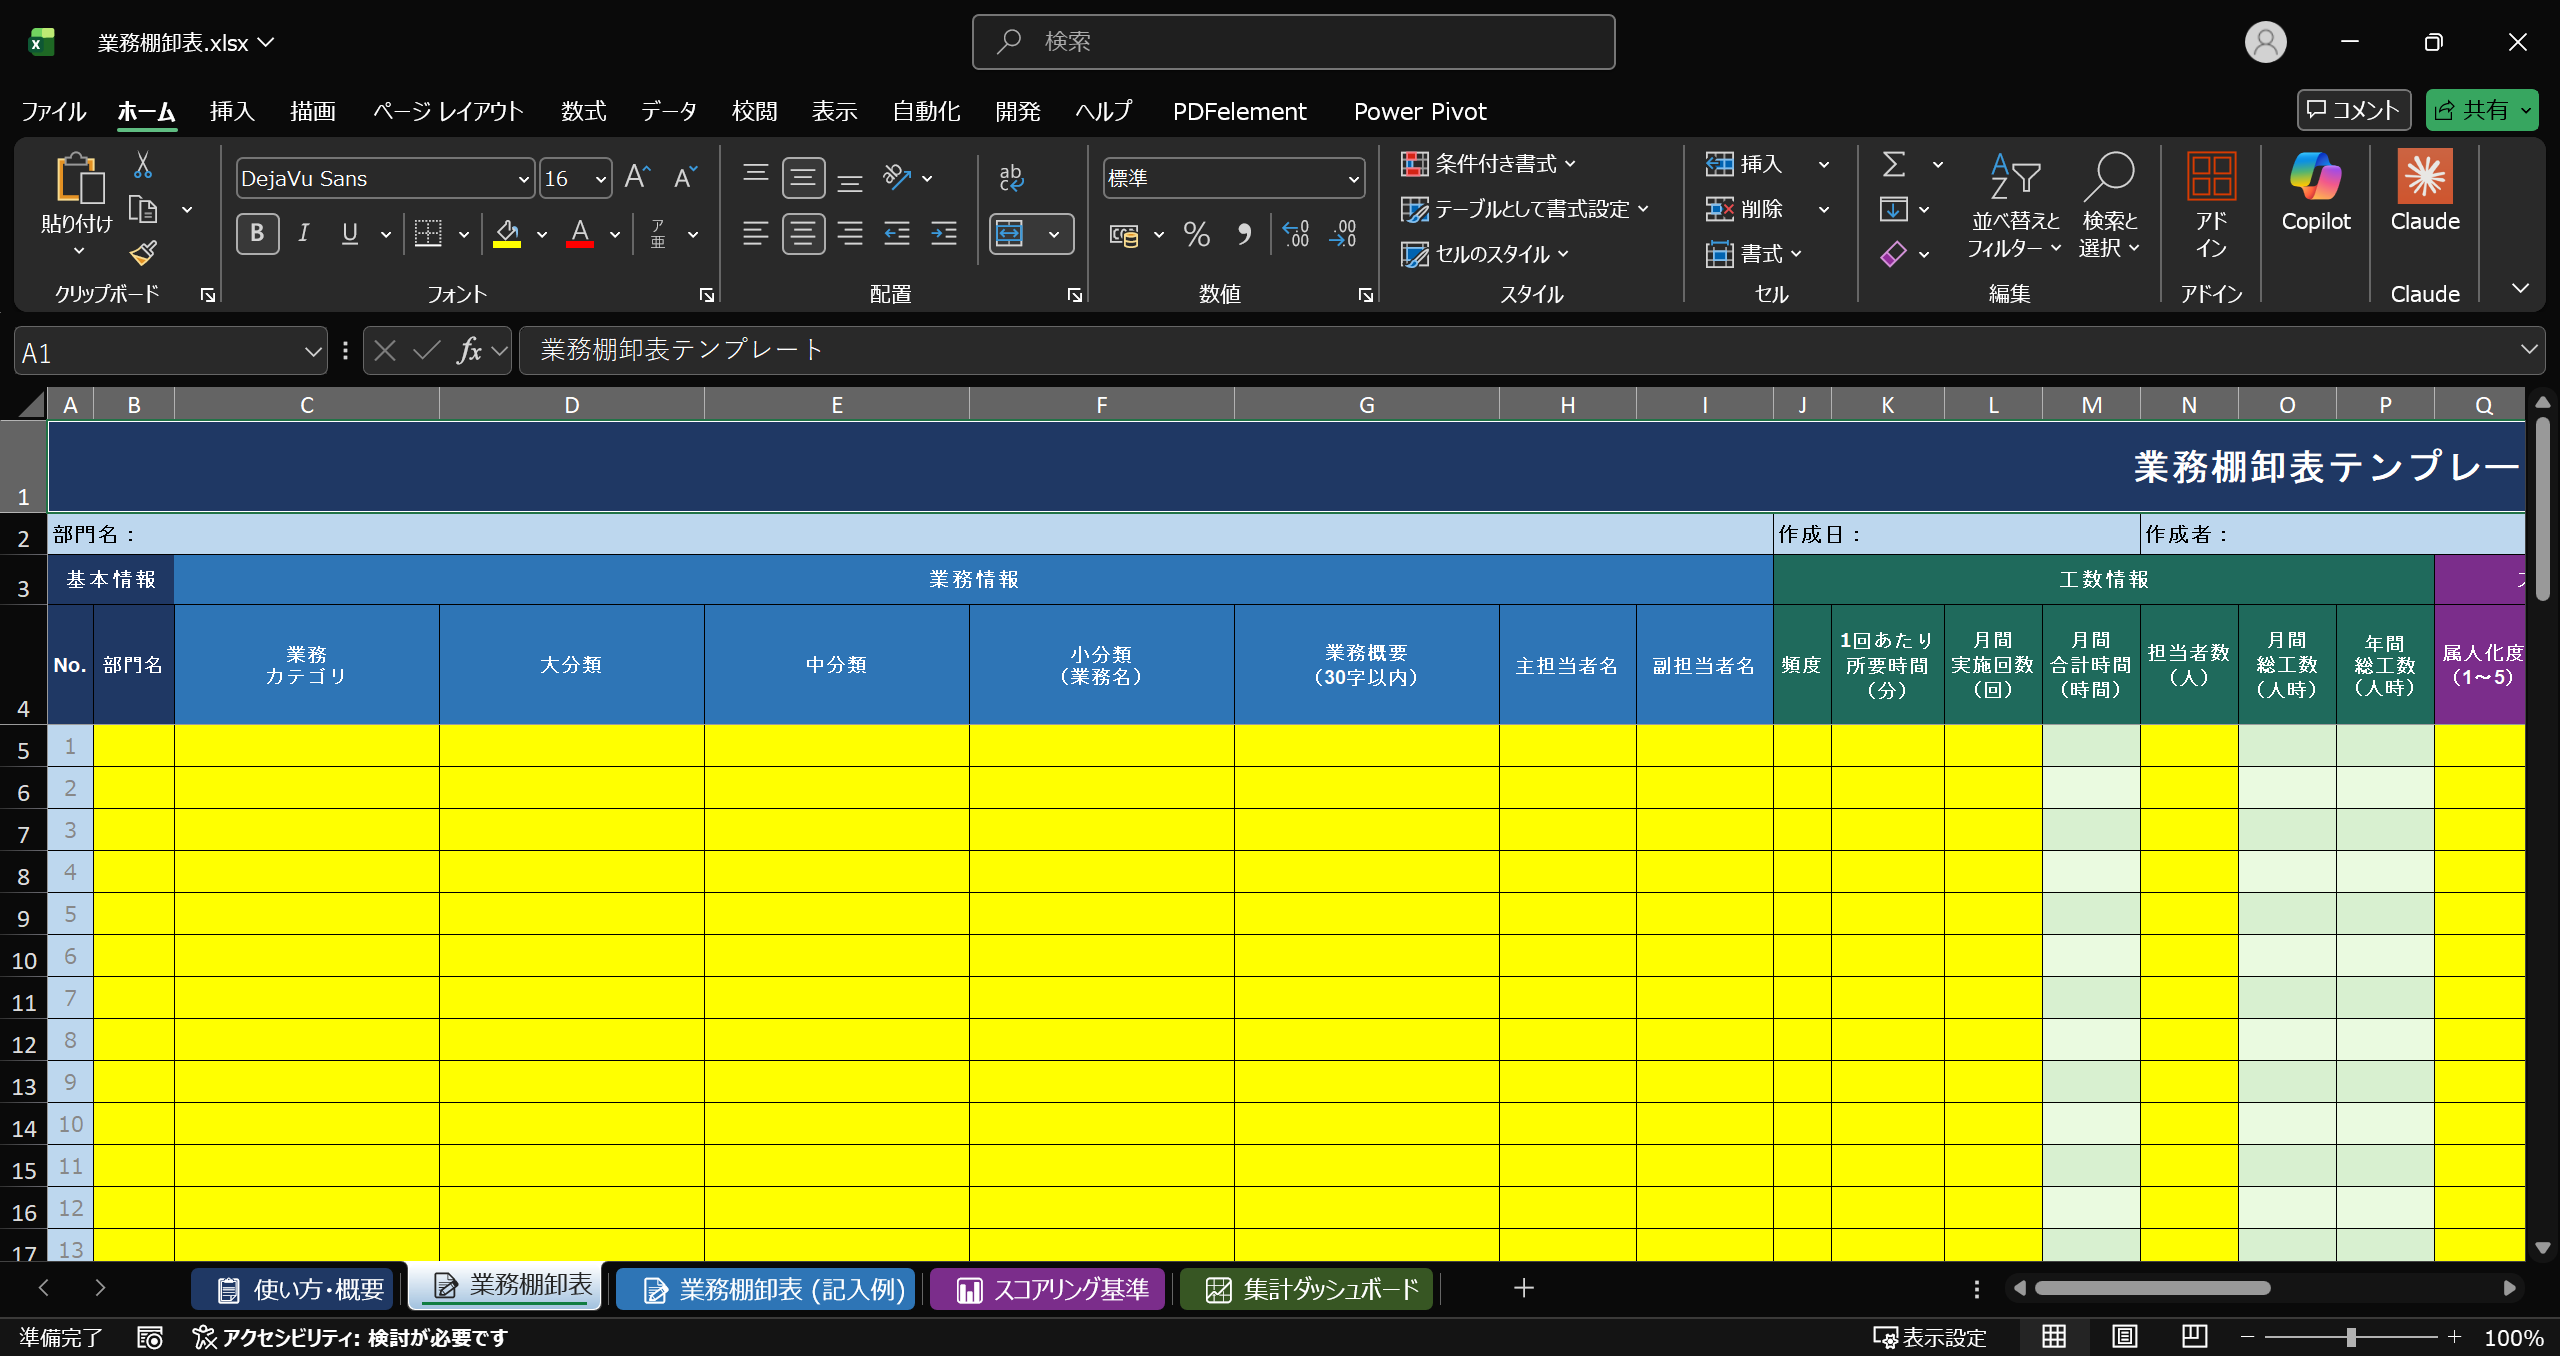Screen dimensions: 2560x1356
Task: Click the percent style icon
Action: pos(1196,235)
